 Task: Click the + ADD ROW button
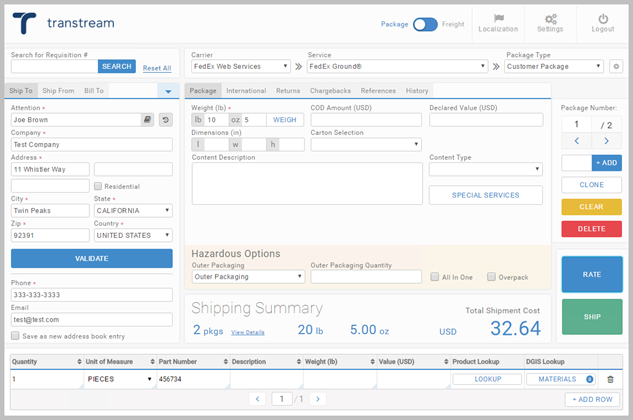click(x=592, y=399)
